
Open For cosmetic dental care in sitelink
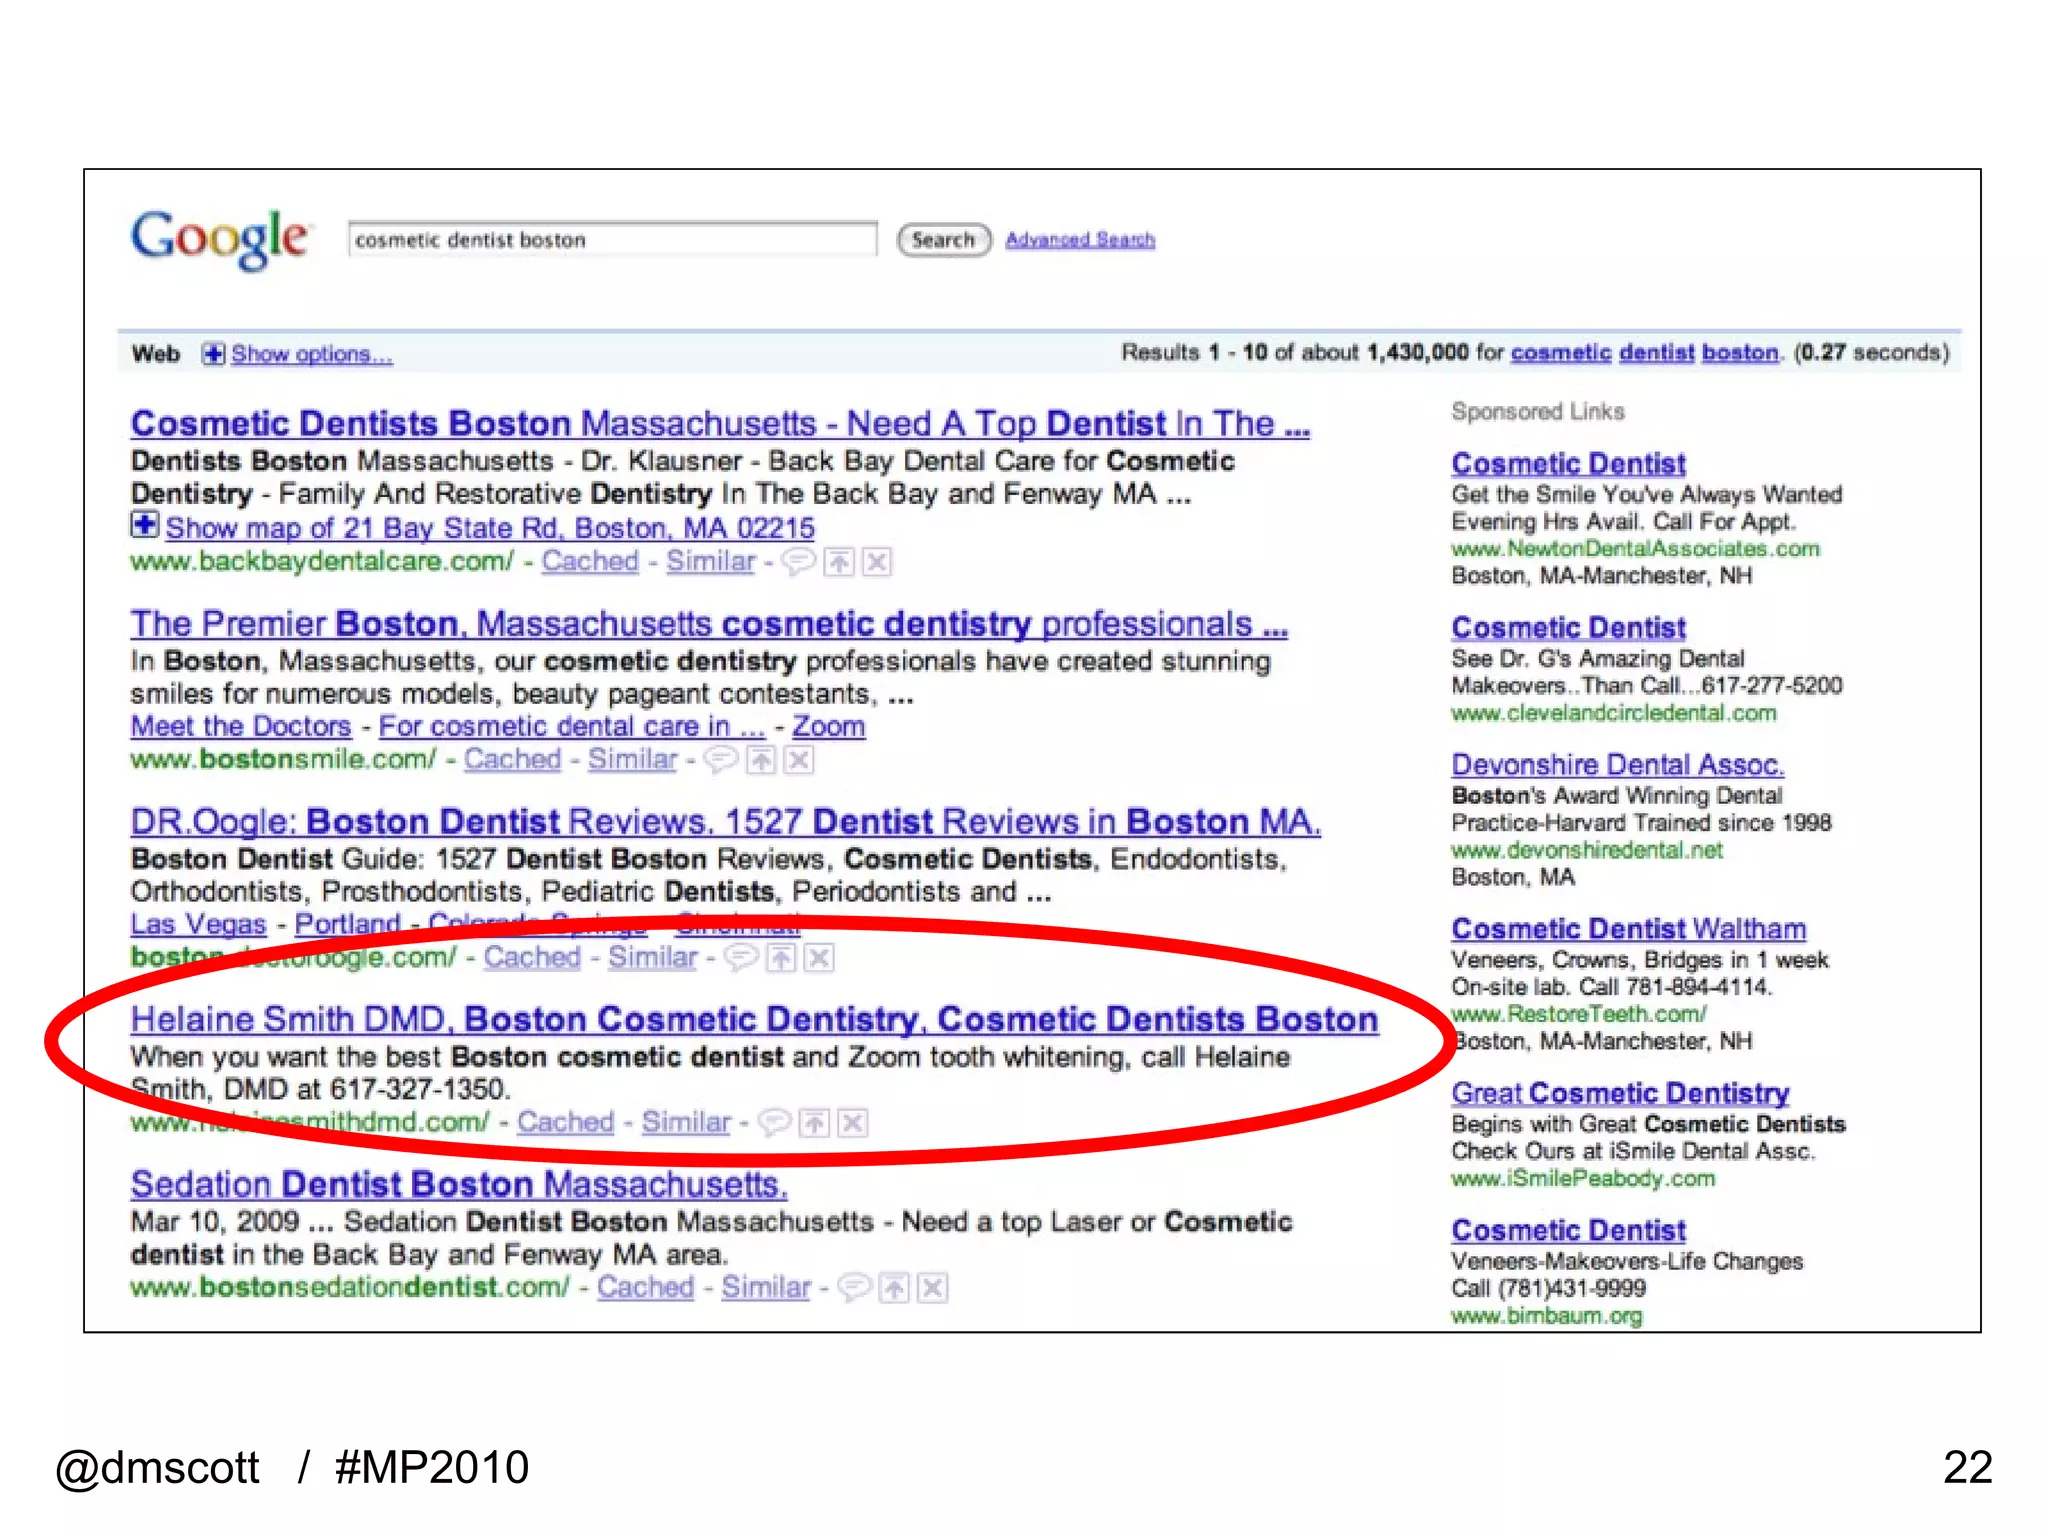(x=571, y=726)
